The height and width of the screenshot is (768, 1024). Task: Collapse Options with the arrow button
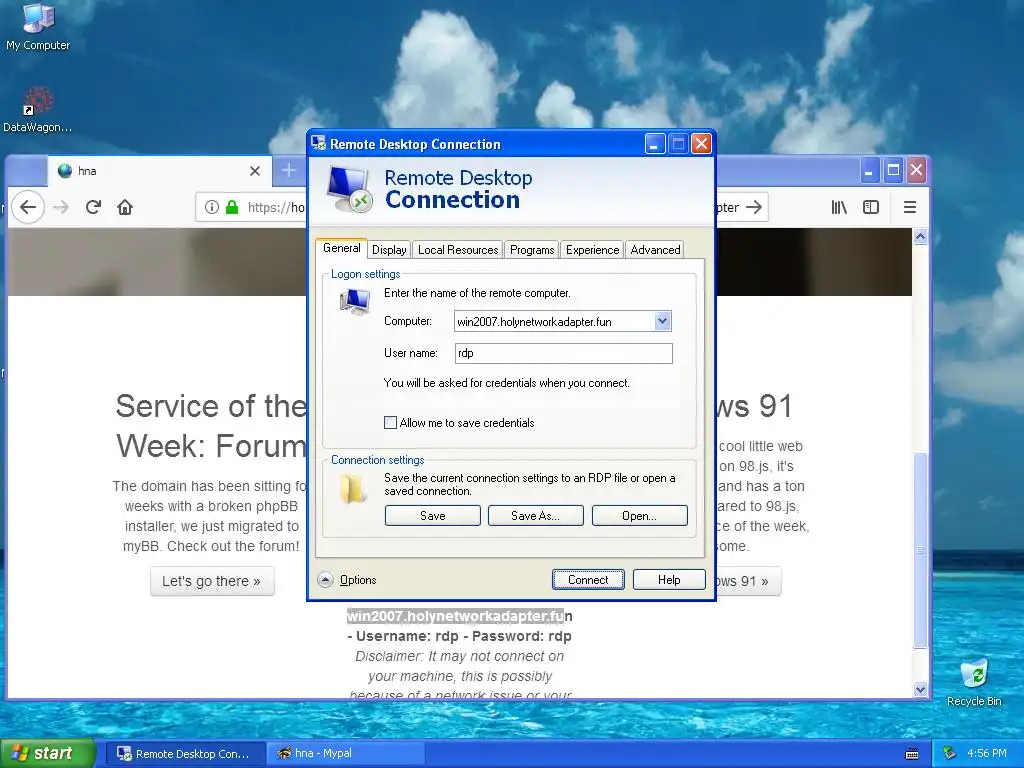tap(325, 579)
